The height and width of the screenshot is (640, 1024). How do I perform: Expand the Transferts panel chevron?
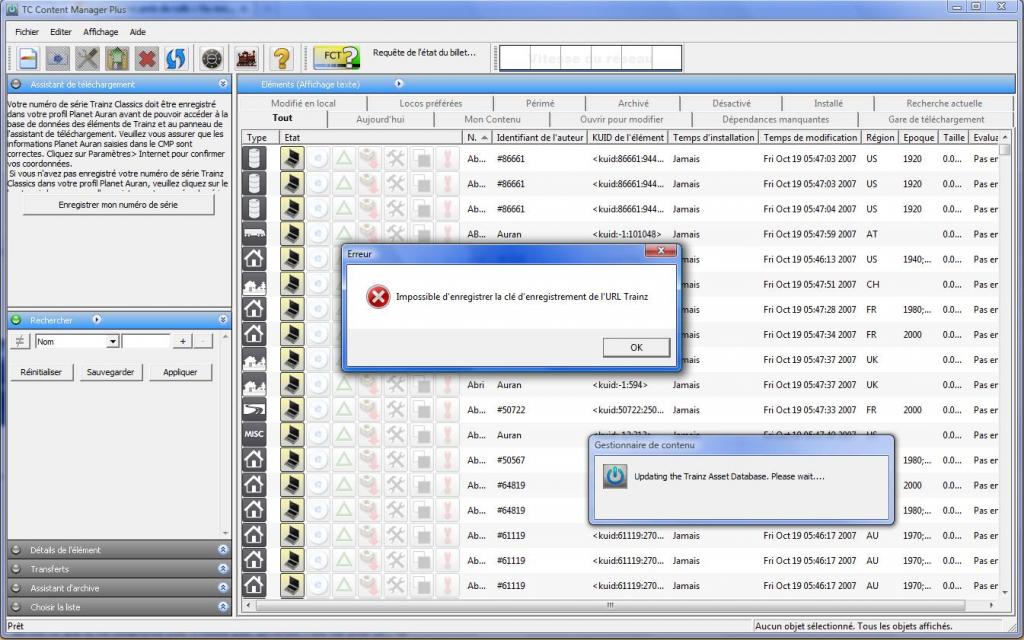(223, 569)
